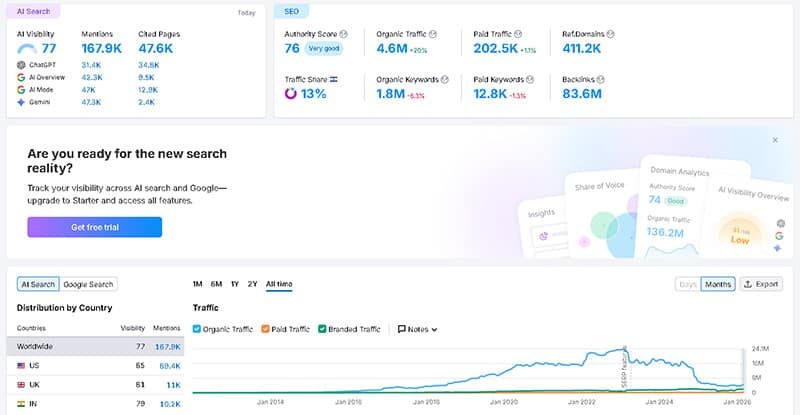
Task: Select the 2Y time range
Action: (252, 284)
